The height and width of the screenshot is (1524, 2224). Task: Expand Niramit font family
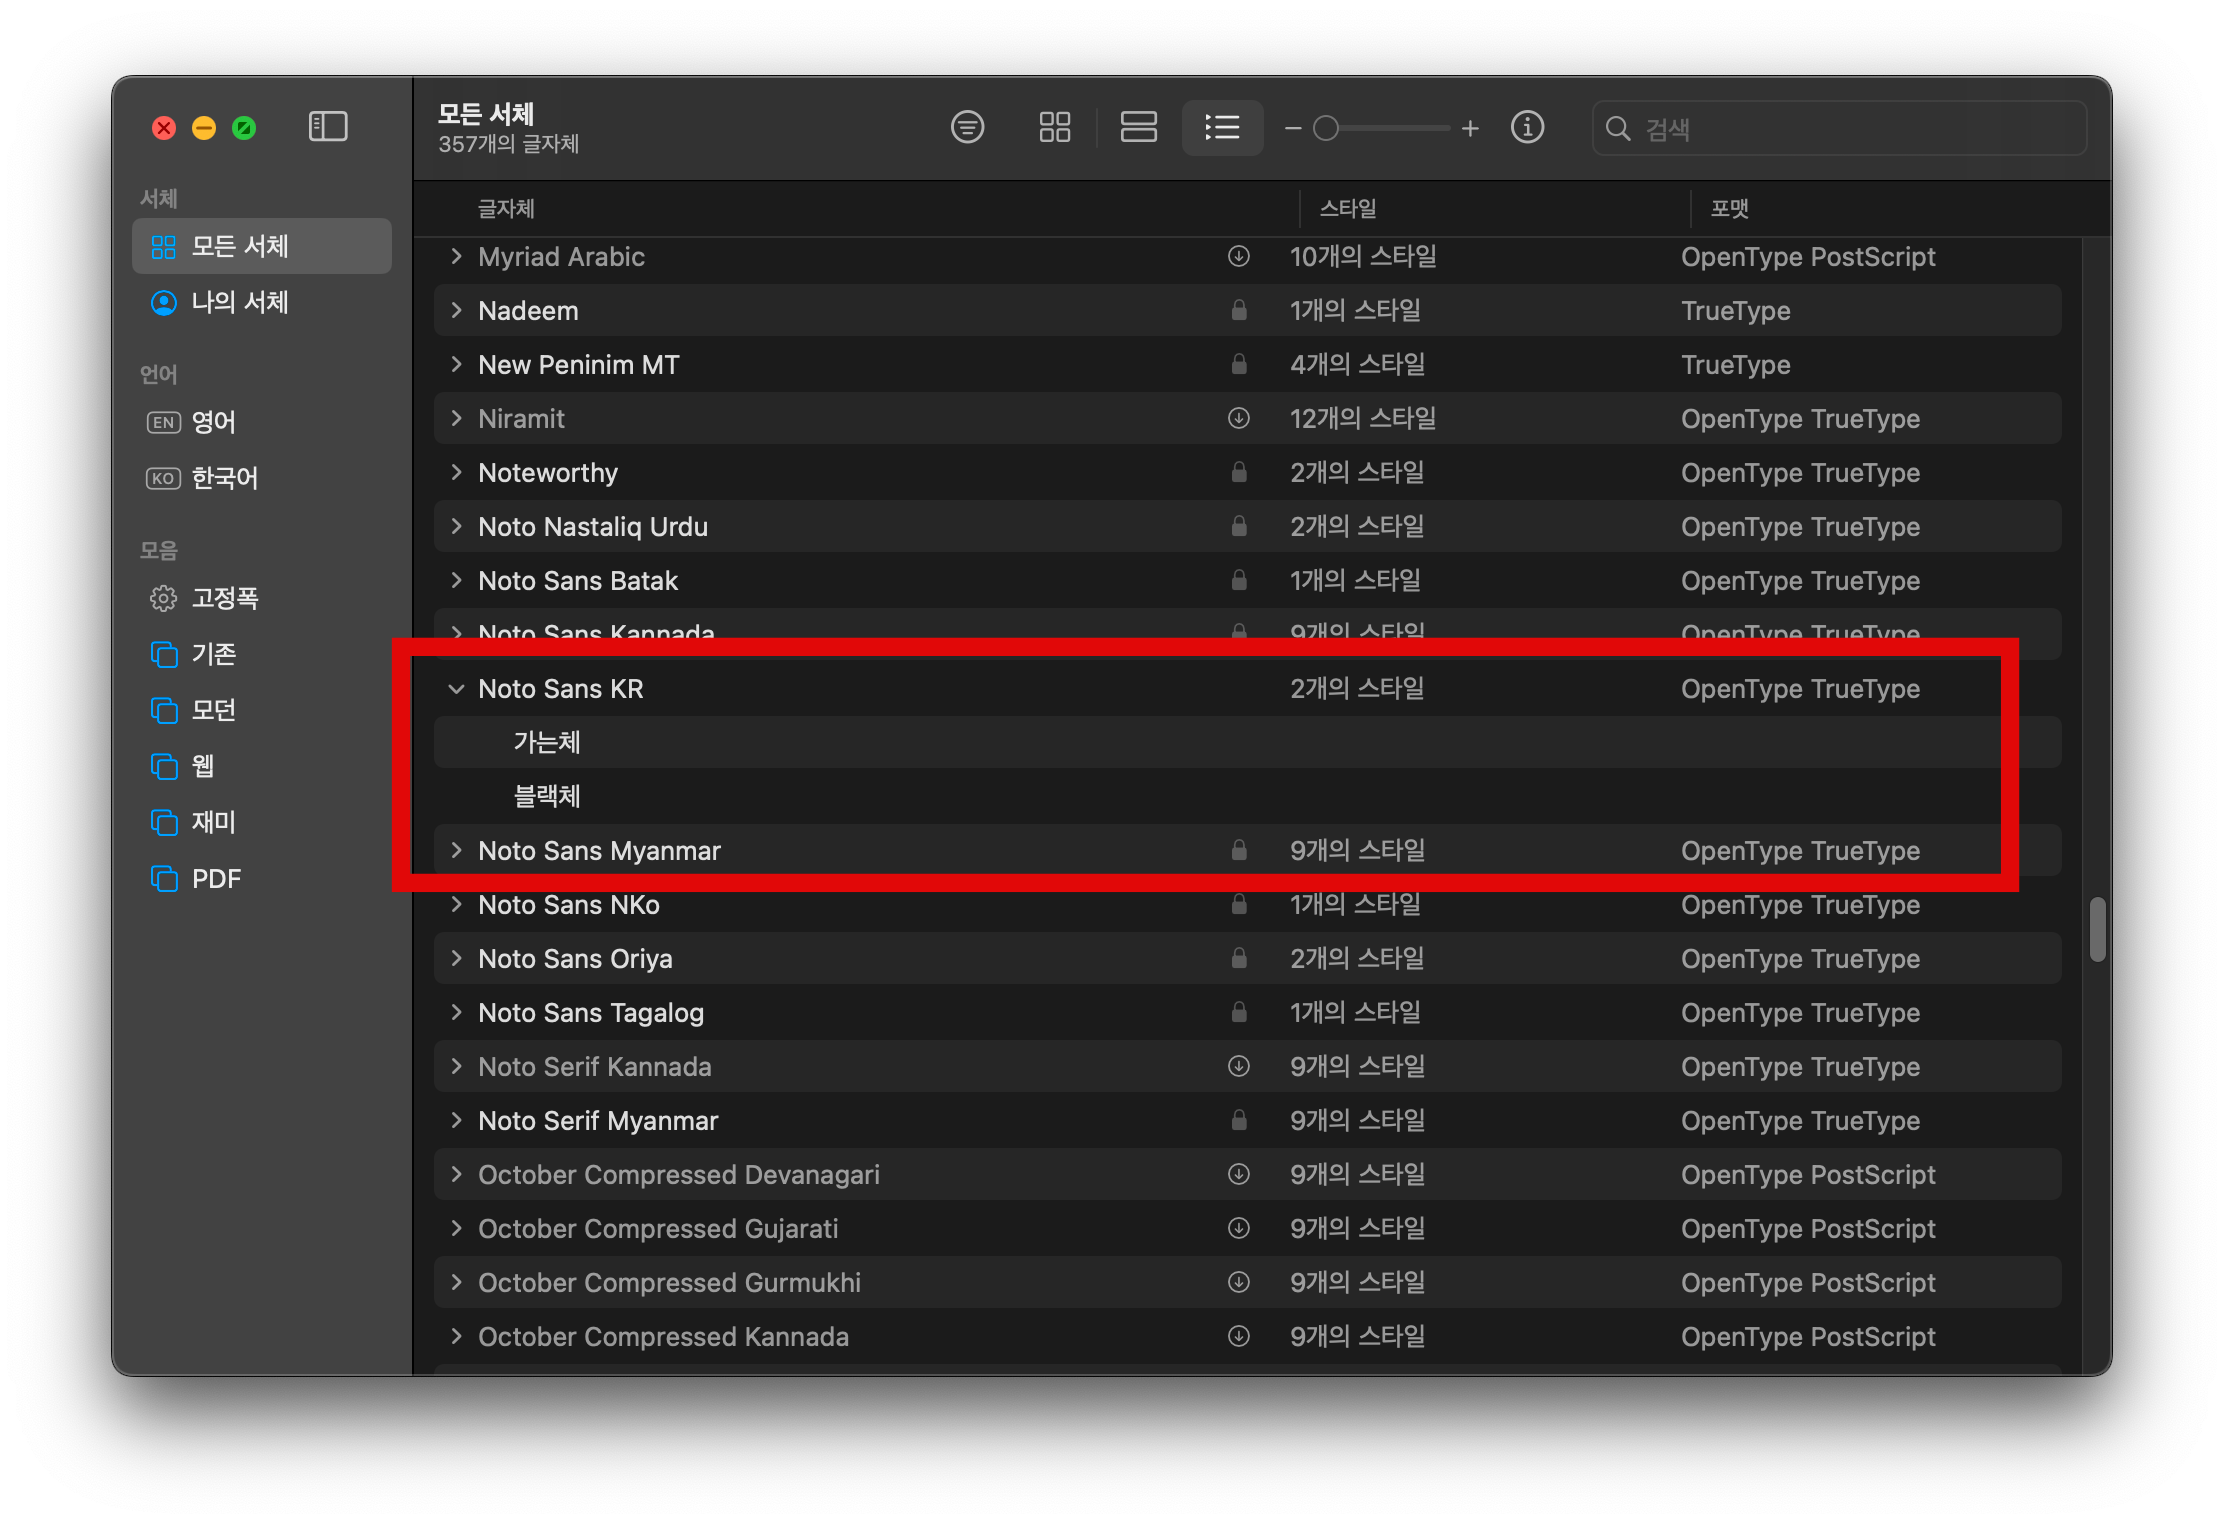[456, 418]
